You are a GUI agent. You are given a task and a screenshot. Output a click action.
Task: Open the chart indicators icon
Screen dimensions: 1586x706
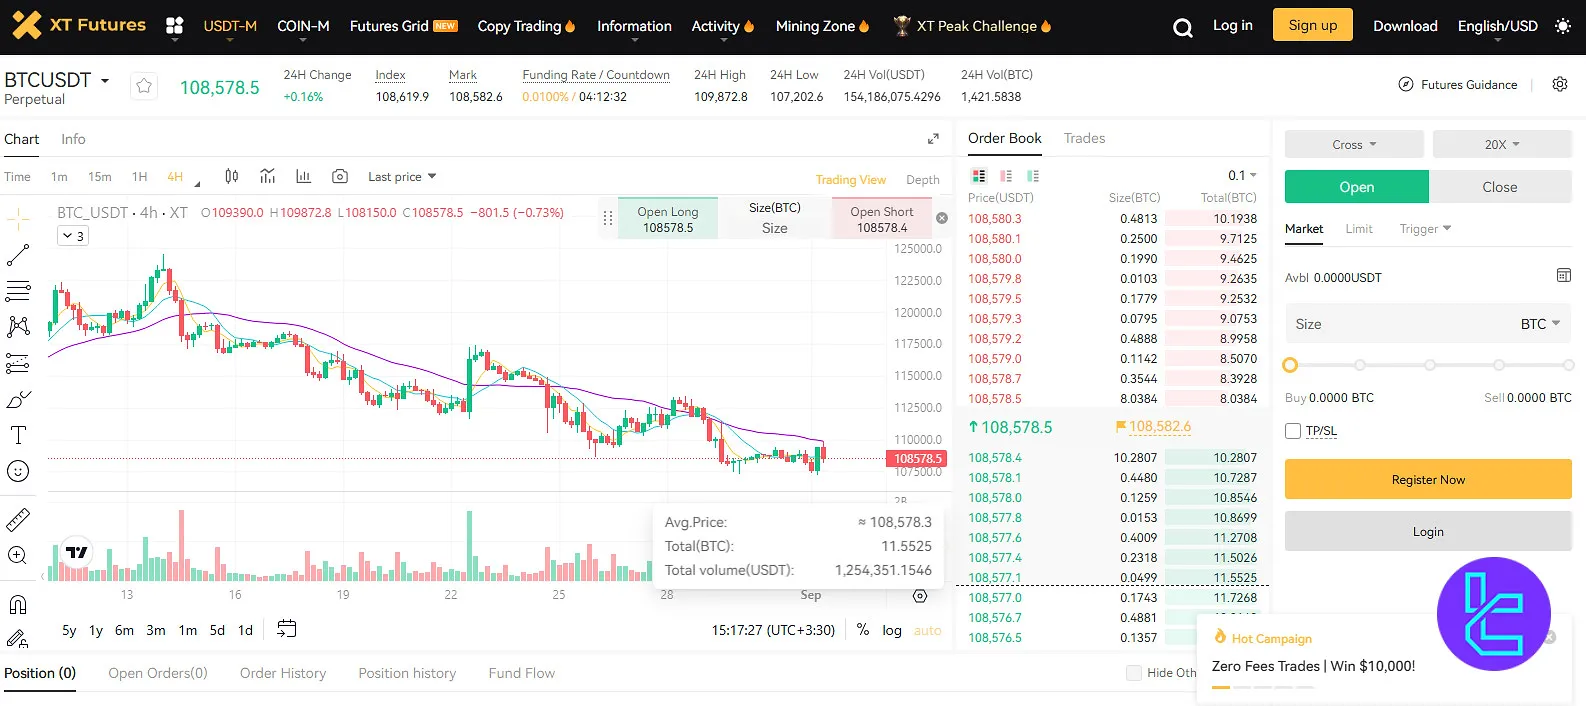267,176
